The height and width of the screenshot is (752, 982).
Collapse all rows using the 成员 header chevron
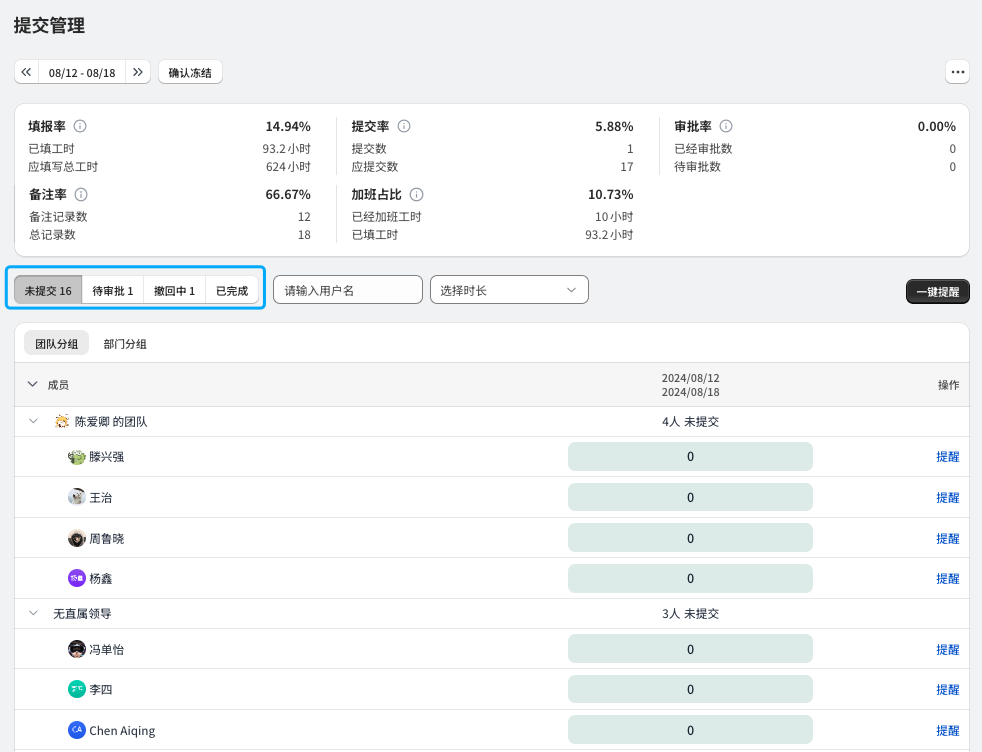coord(33,384)
